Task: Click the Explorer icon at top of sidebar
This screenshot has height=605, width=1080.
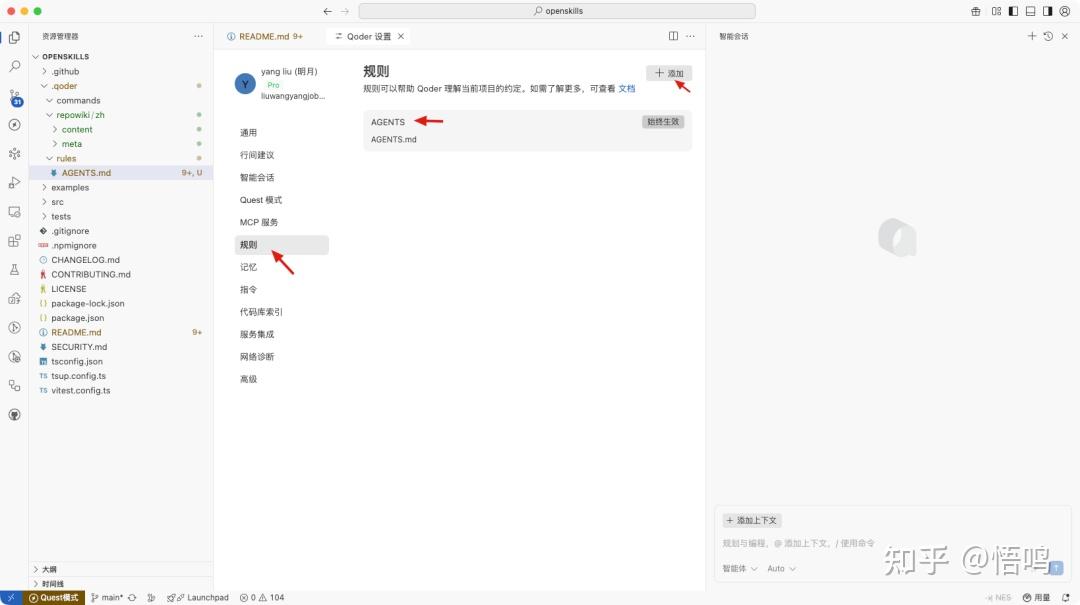Action: (x=14, y=37)
